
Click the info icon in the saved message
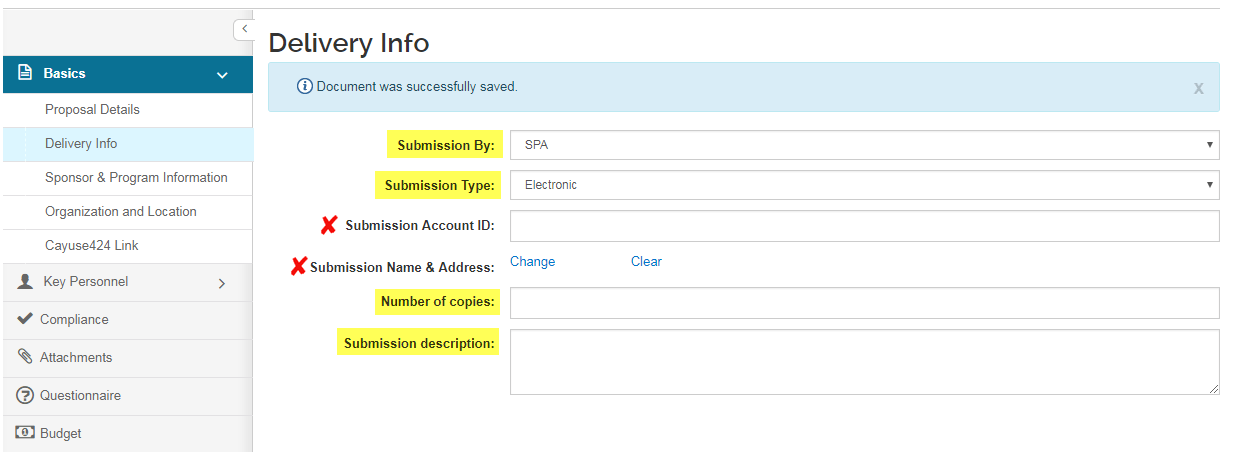(305, 87)
